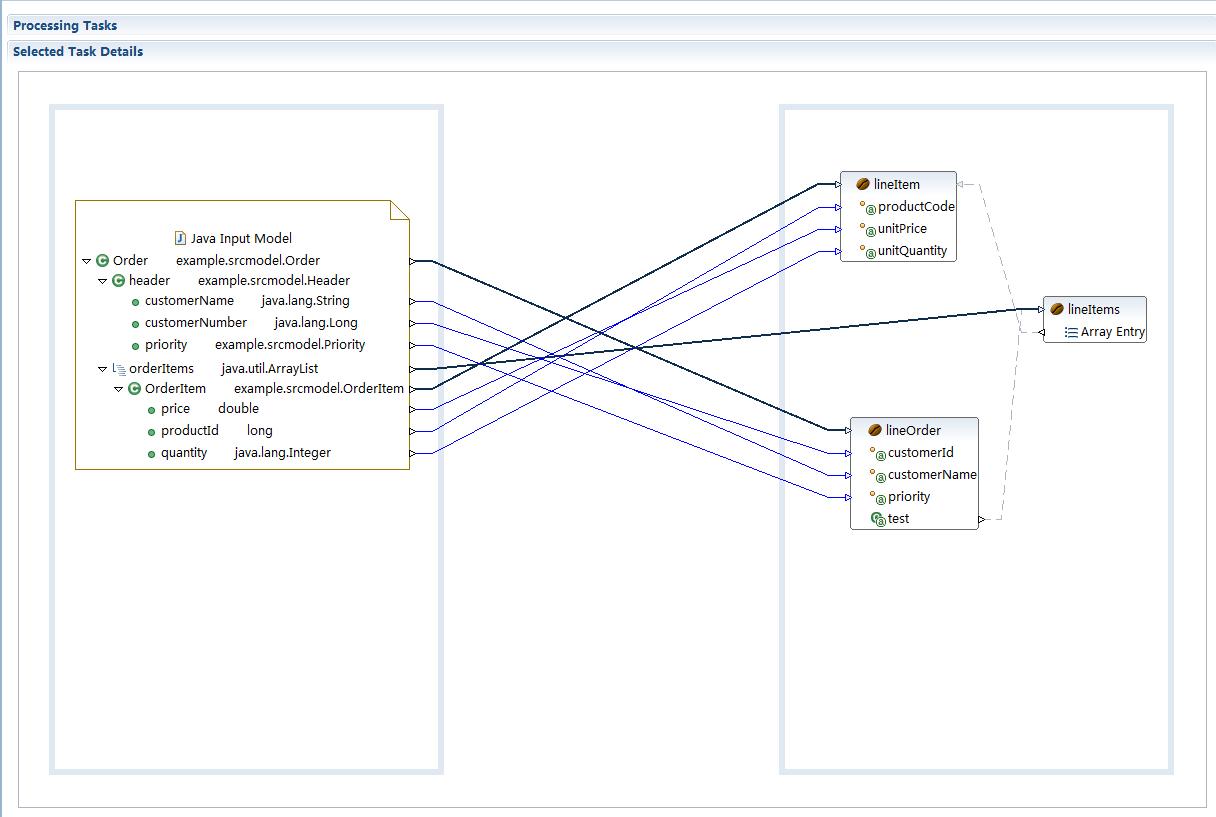
Task: Select the Array Entry label
Action: pyautogui.click(x=1113, y=332)
